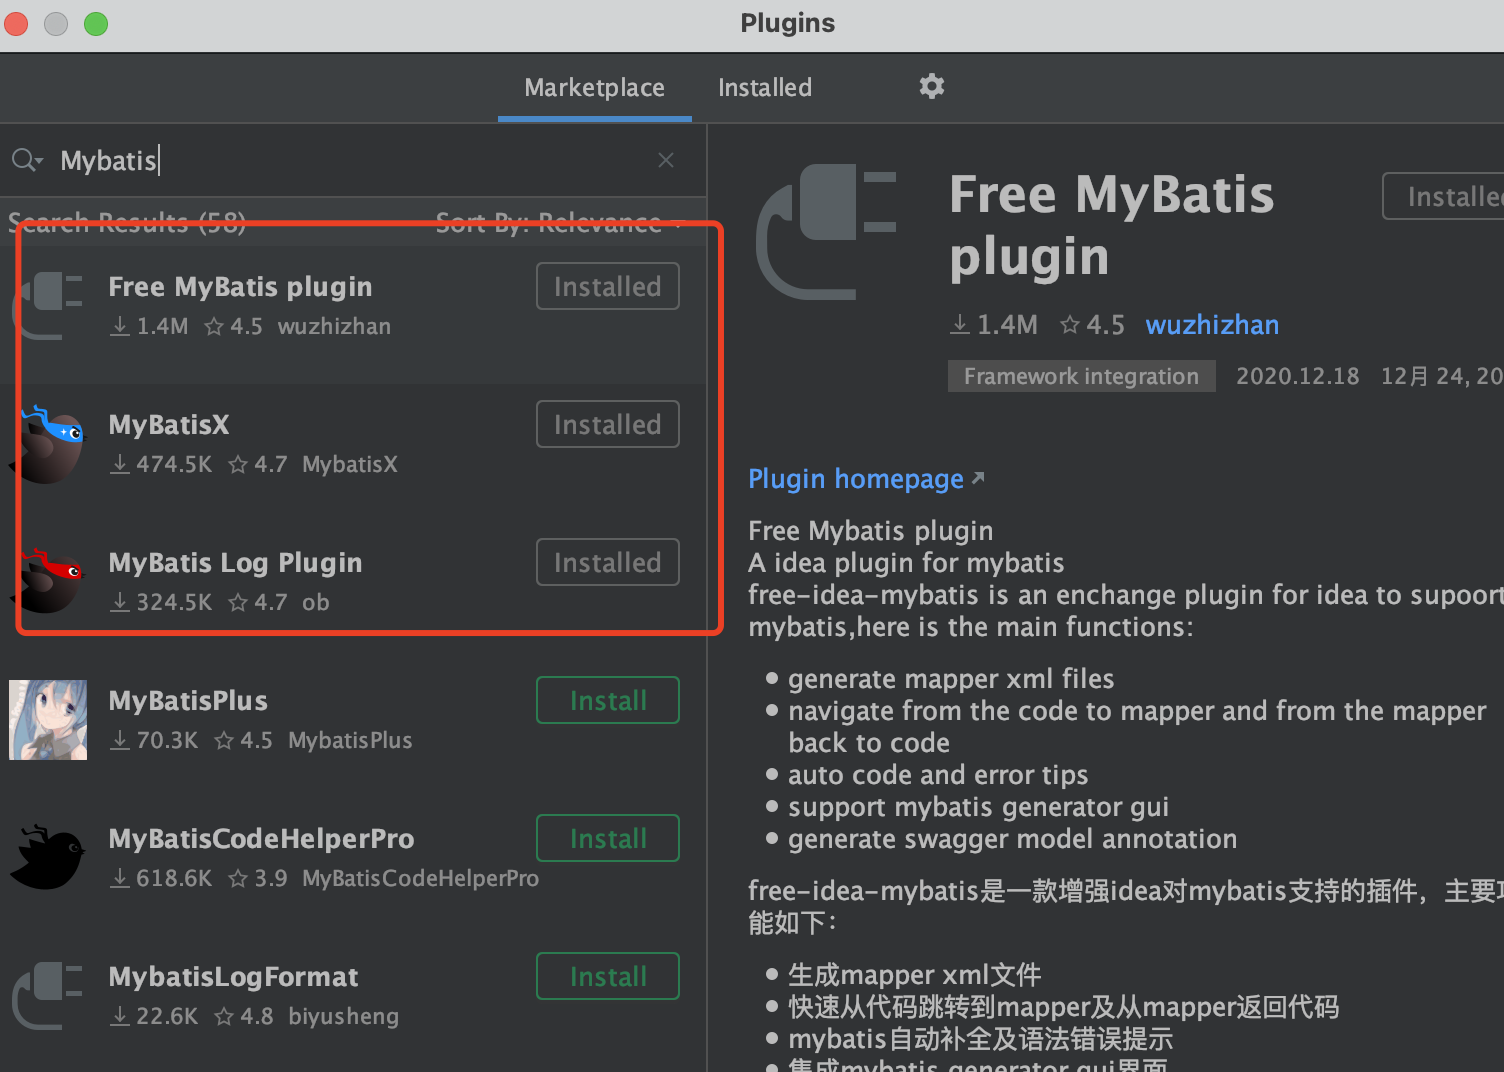Switch to the Installed tab

click(x=764, y=87)
